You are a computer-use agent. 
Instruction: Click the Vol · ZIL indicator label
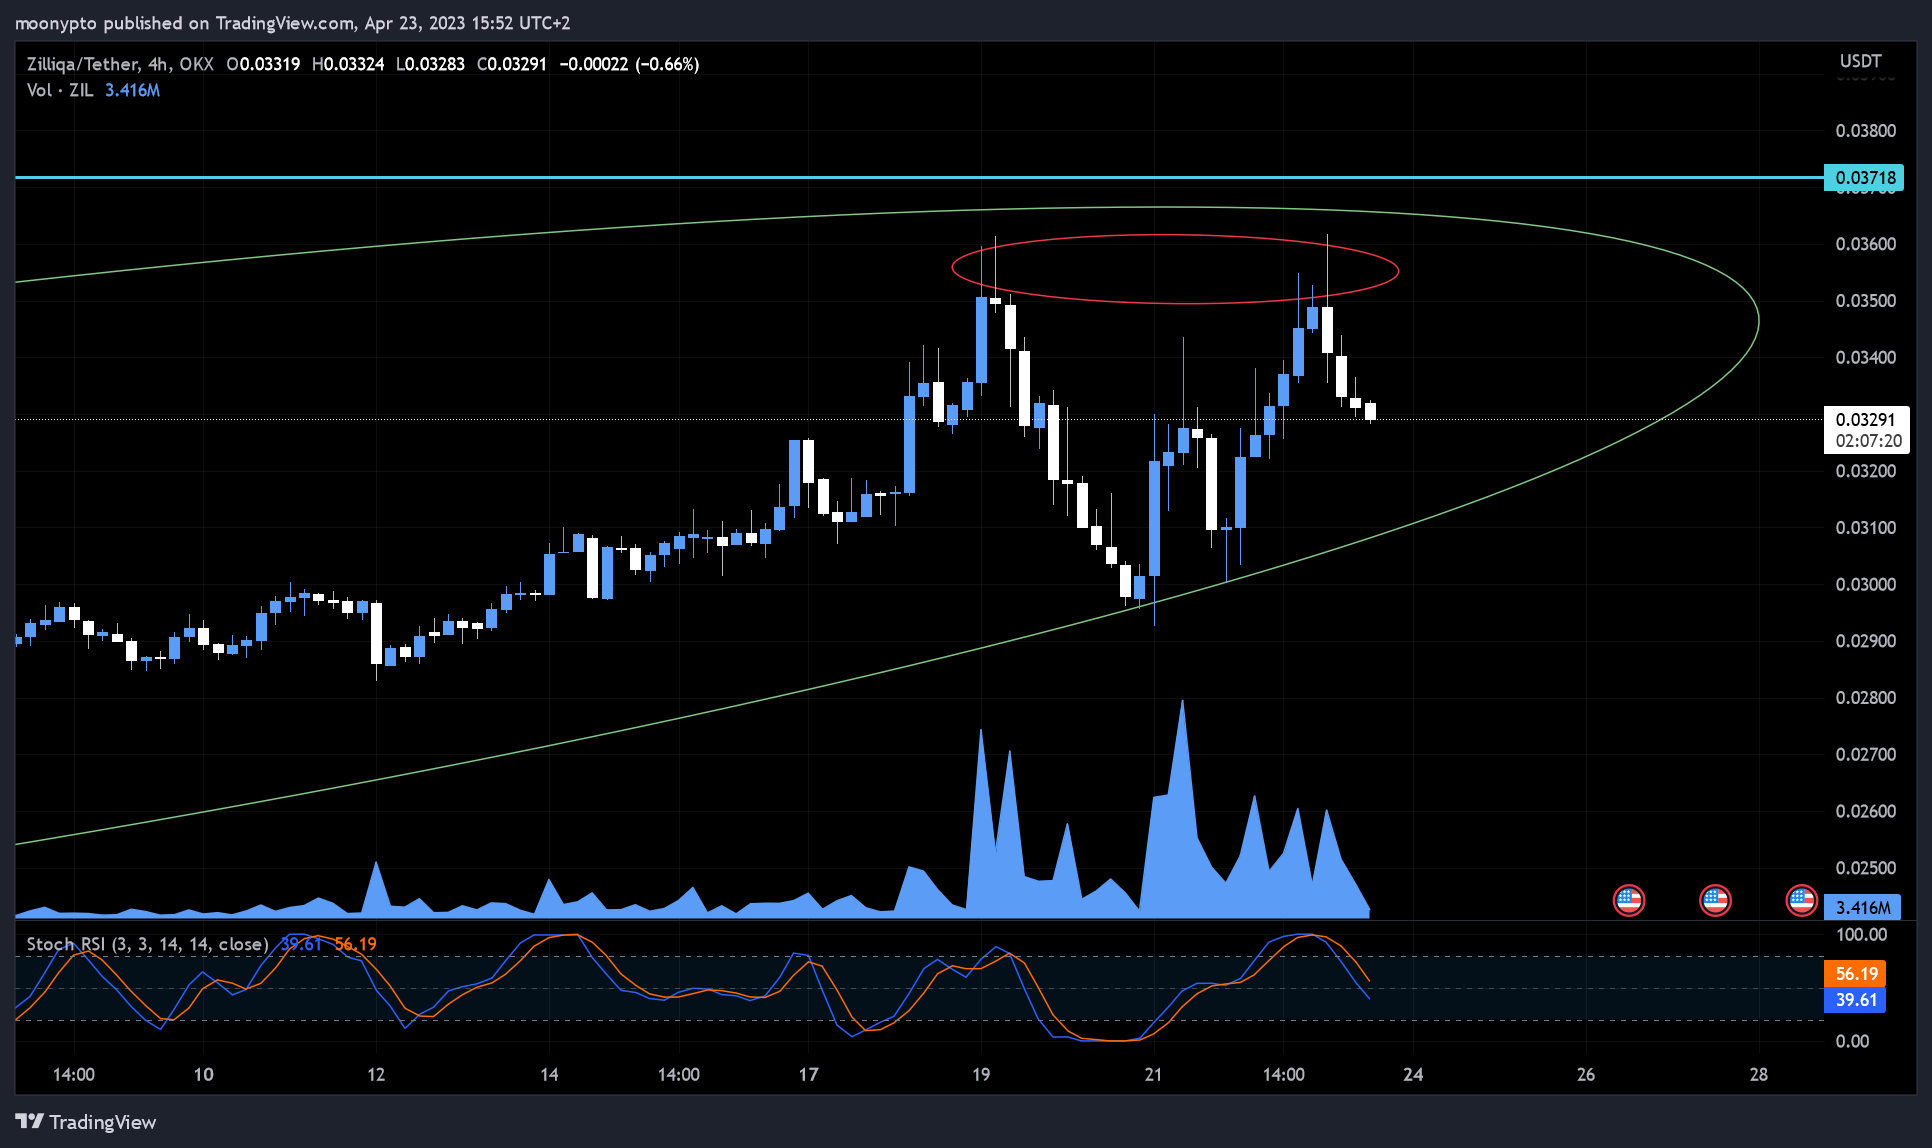click(x=60, y=90)
